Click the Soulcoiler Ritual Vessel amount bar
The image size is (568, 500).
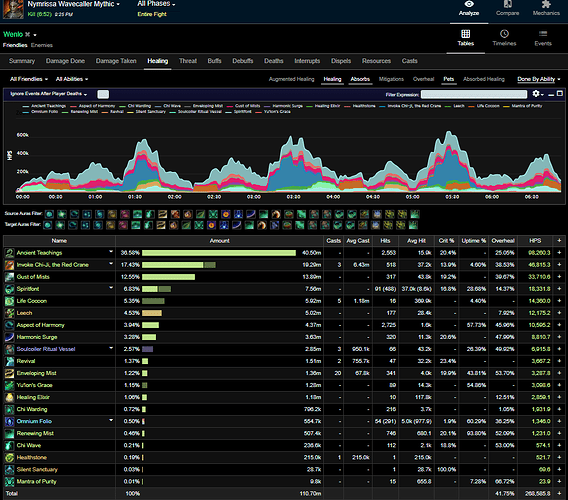pyautogui.click(x=147, y=349)
